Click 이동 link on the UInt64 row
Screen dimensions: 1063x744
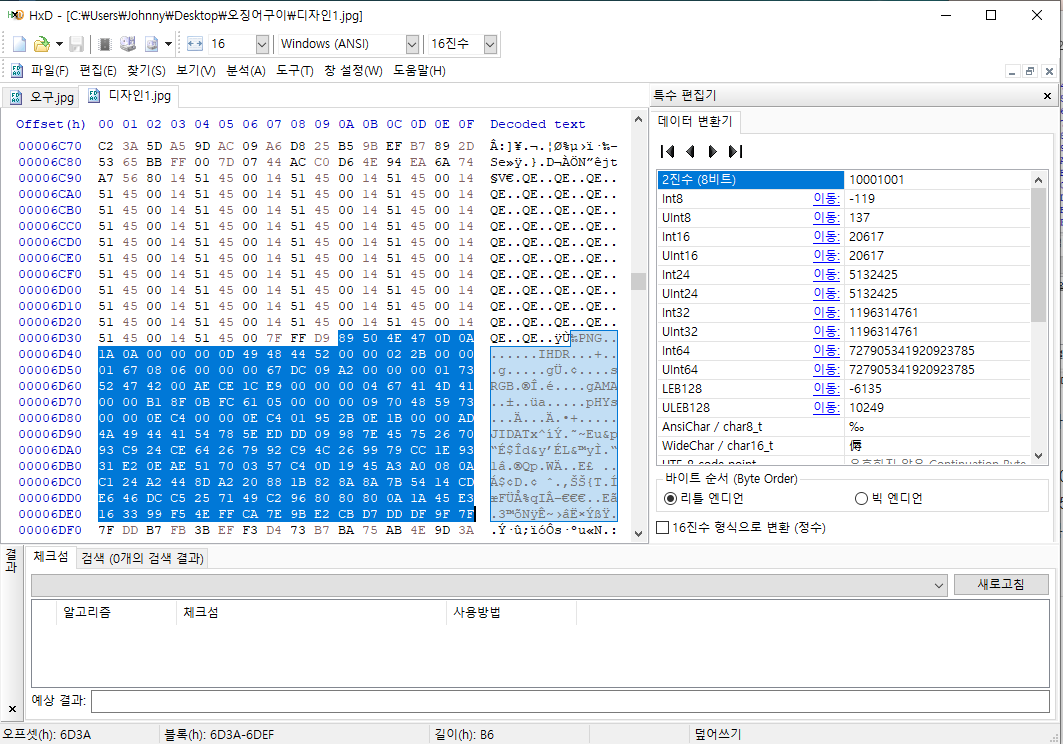[x=826, y=370]
